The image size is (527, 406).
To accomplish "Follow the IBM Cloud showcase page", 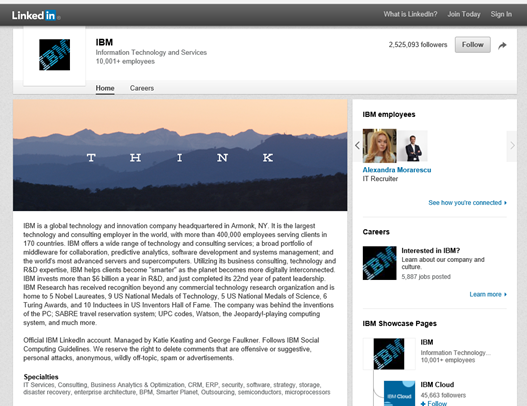I will tap(434, 403).
